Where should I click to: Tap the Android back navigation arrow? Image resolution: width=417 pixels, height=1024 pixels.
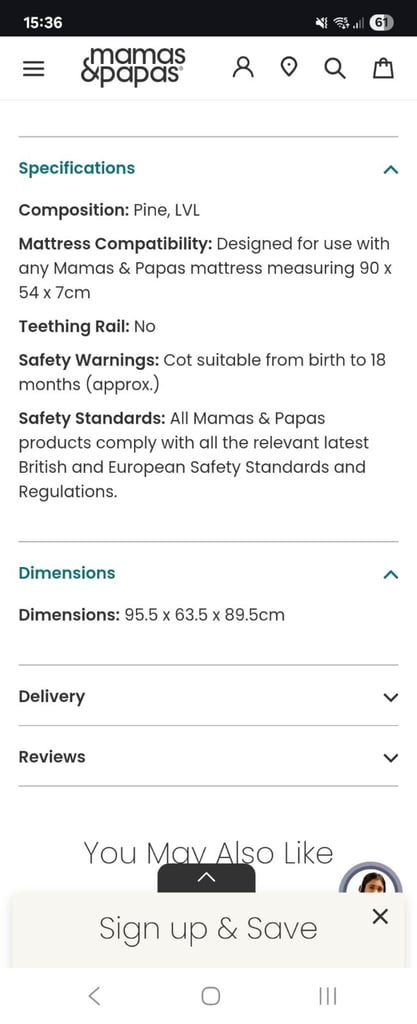coord(94,995)
